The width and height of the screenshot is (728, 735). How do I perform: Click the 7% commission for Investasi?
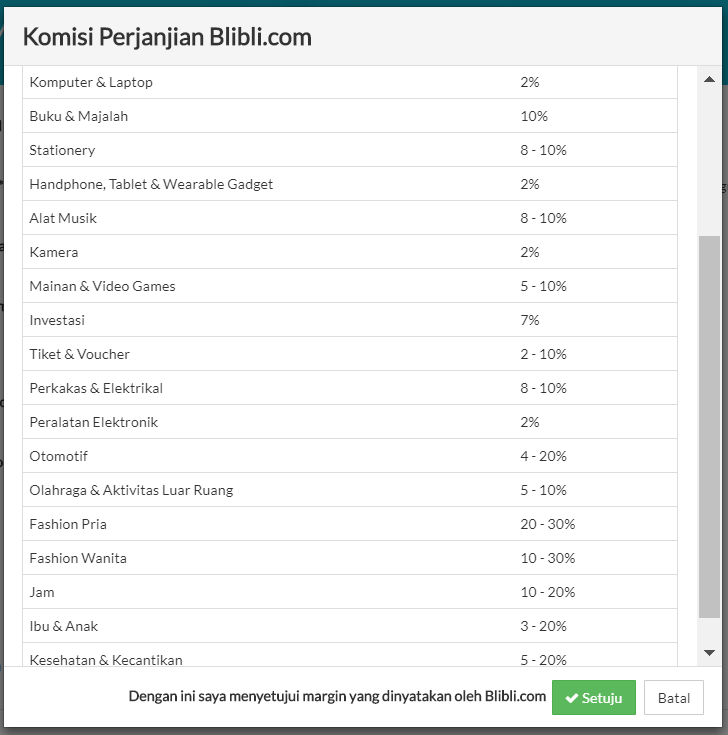coord(529,320)
